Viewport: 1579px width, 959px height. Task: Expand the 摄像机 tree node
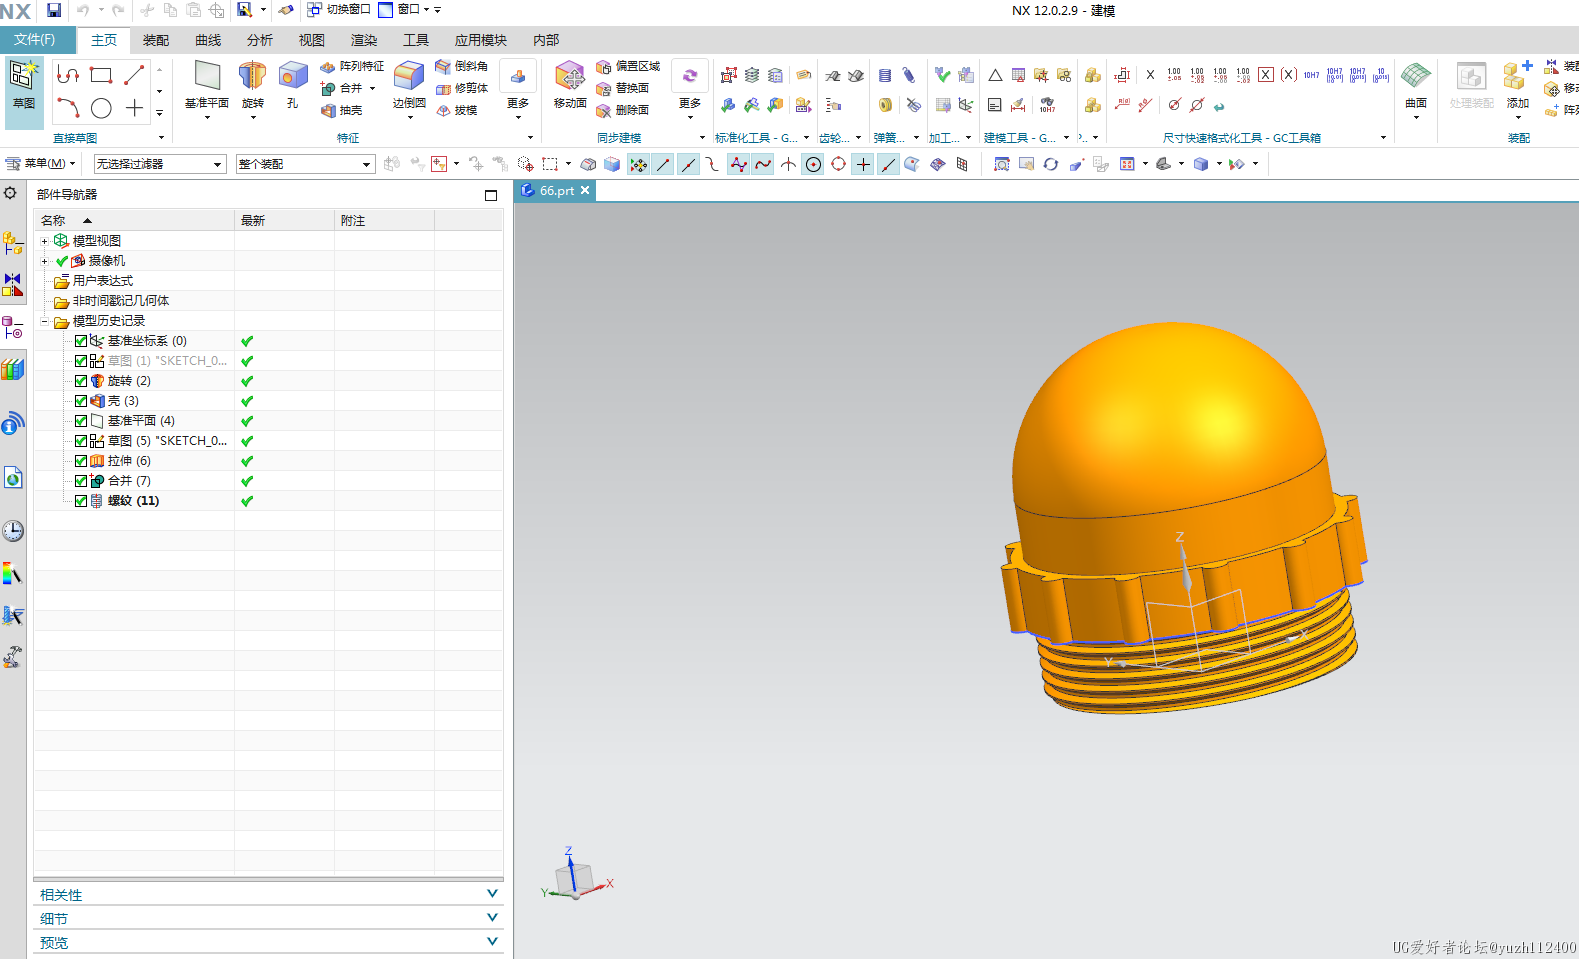tap(44, 261)
